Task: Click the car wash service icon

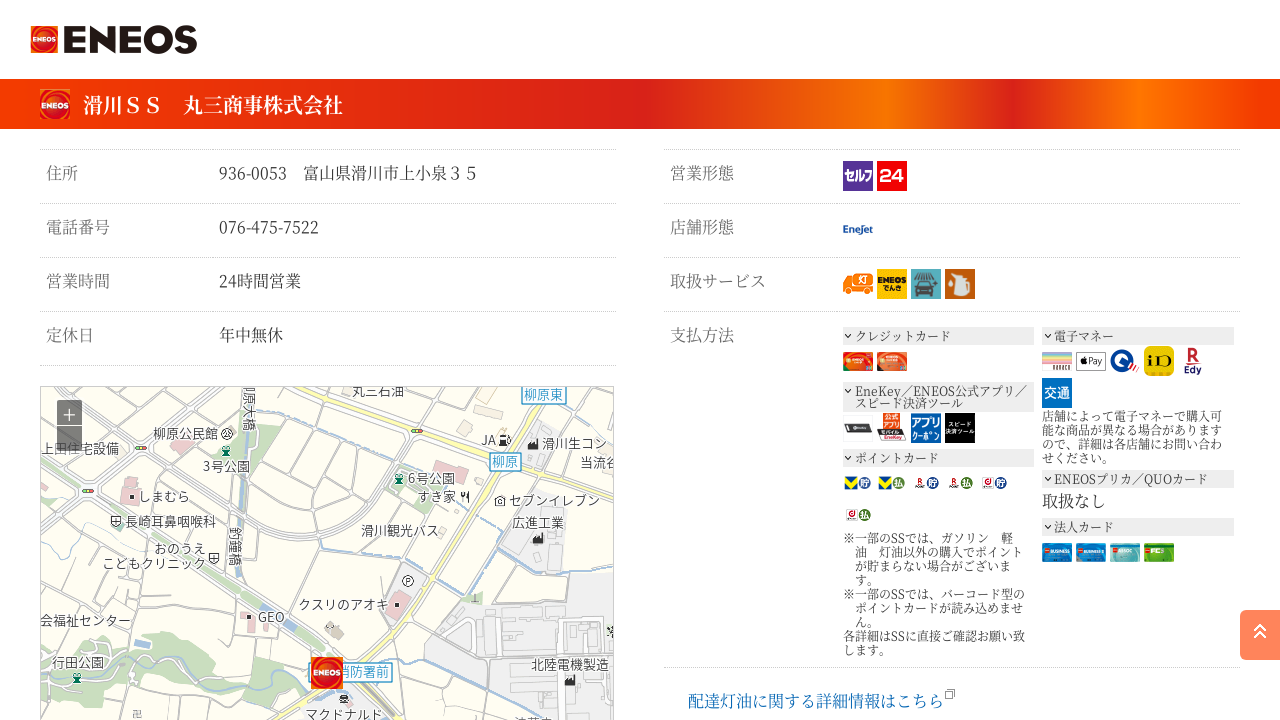Action: [x=926, y=284]
